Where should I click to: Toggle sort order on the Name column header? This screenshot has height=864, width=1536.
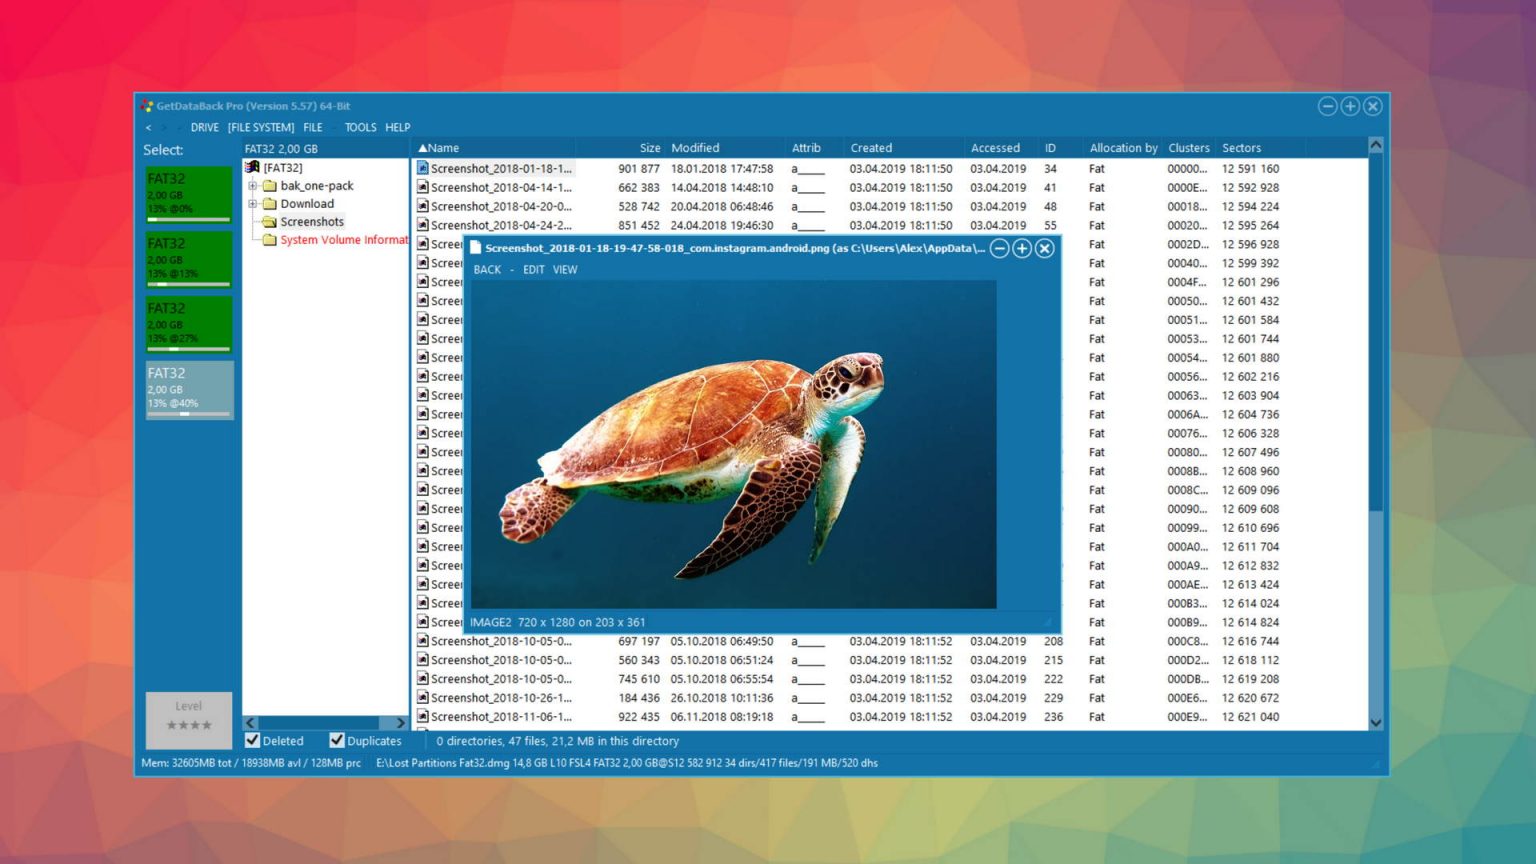tap(440, 147)
